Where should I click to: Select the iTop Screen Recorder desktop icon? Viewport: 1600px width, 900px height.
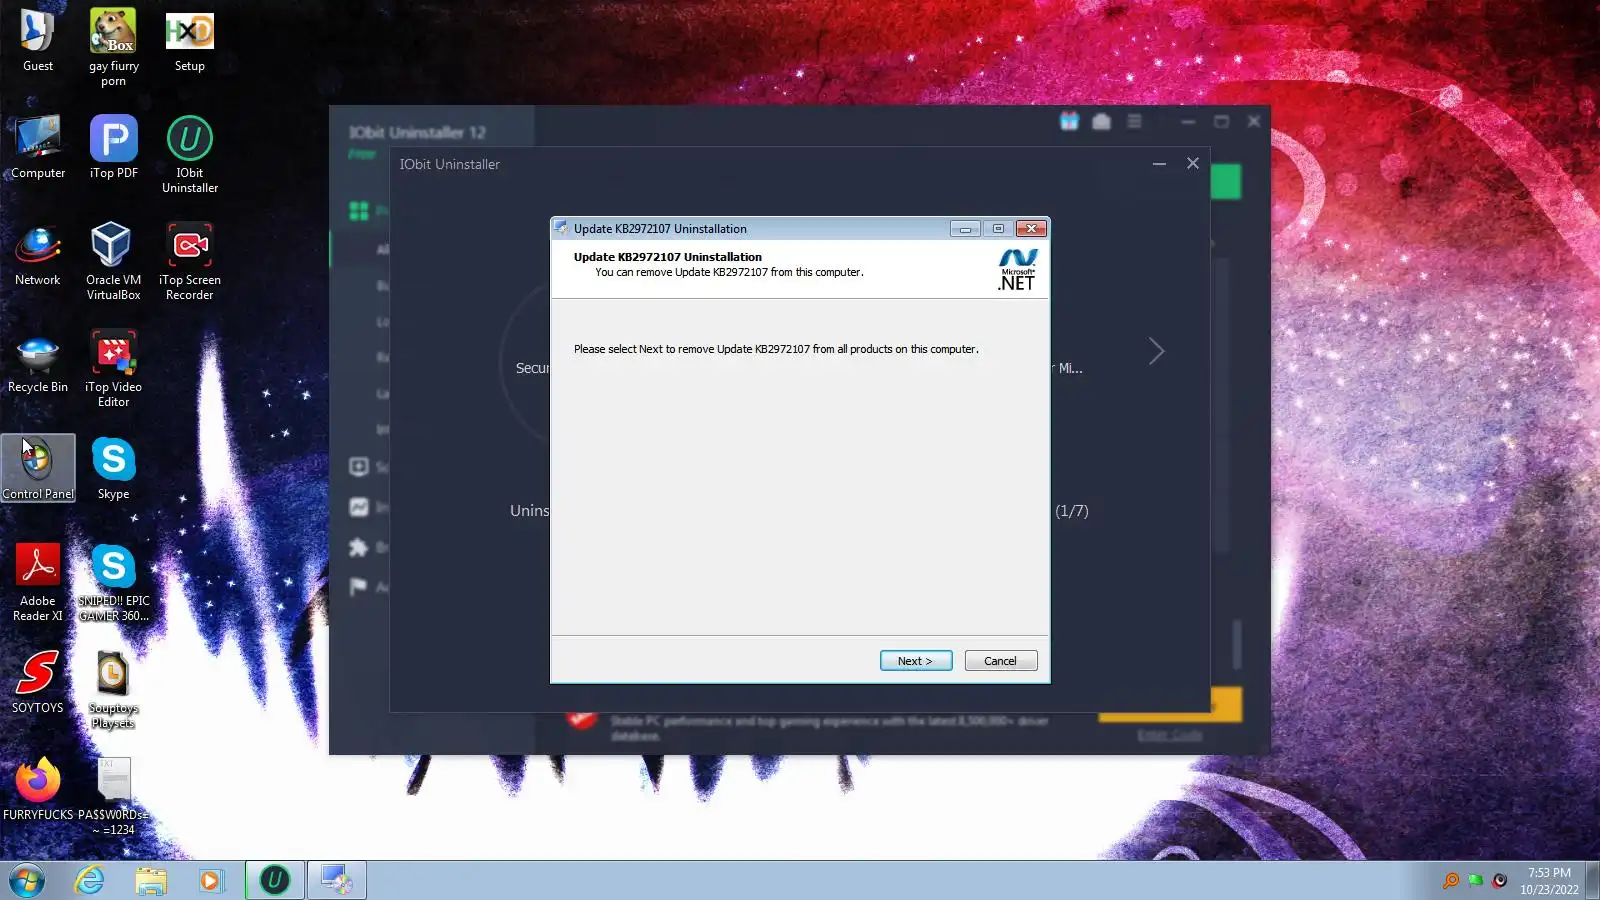click(190, 262)
